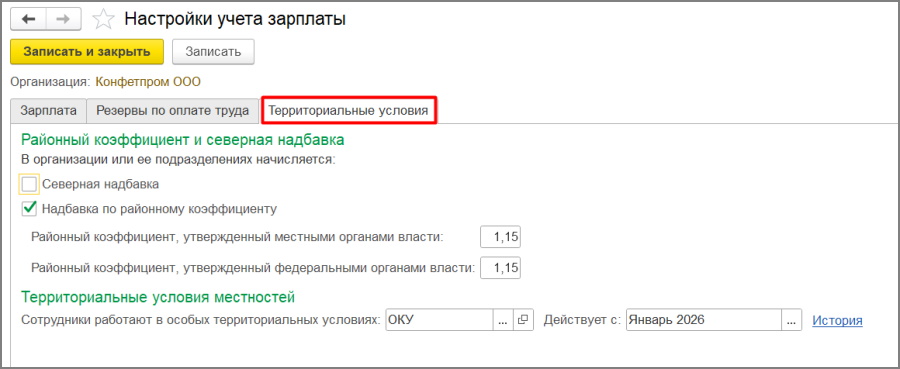The image size is (900, 369).
Task: Click the ОКУ territorial conditions input field
Action: click(x=440, y=320)
